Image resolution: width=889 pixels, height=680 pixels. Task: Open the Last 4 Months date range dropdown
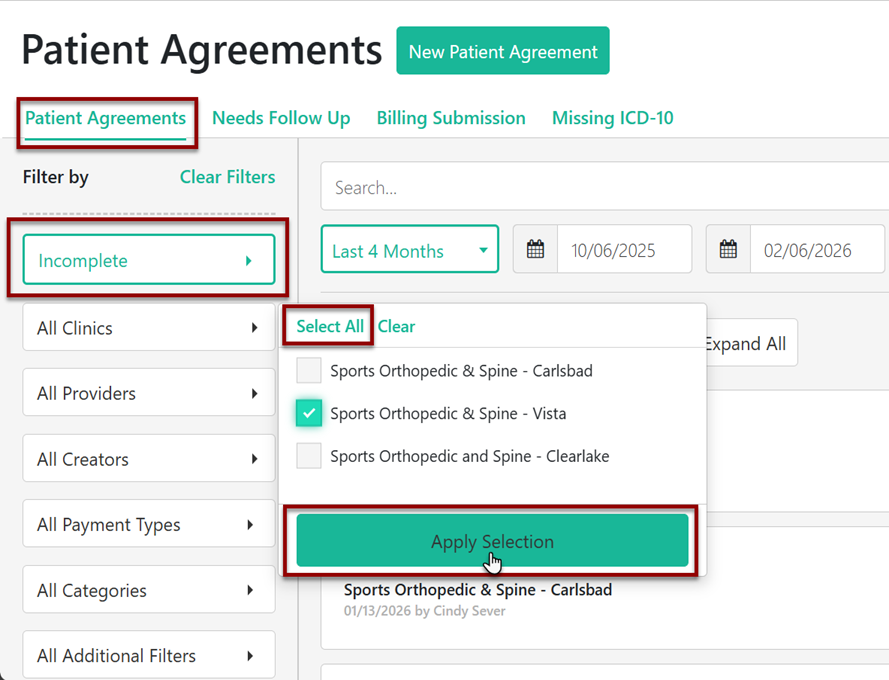click(409, 250)
